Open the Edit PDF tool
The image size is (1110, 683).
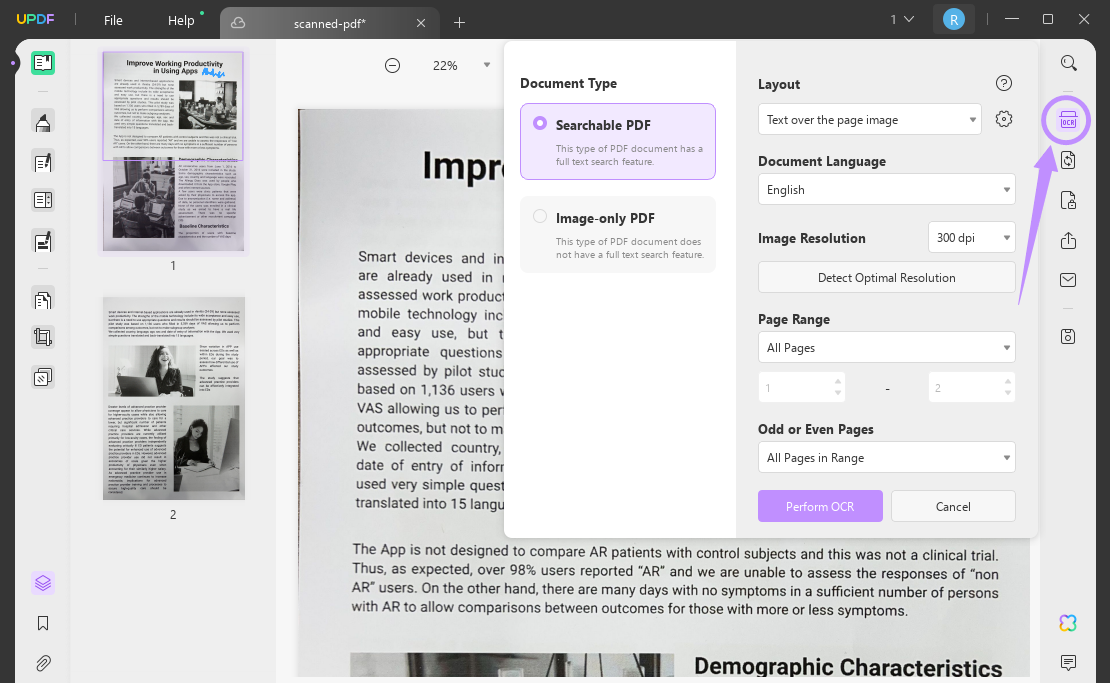(42, 162)
